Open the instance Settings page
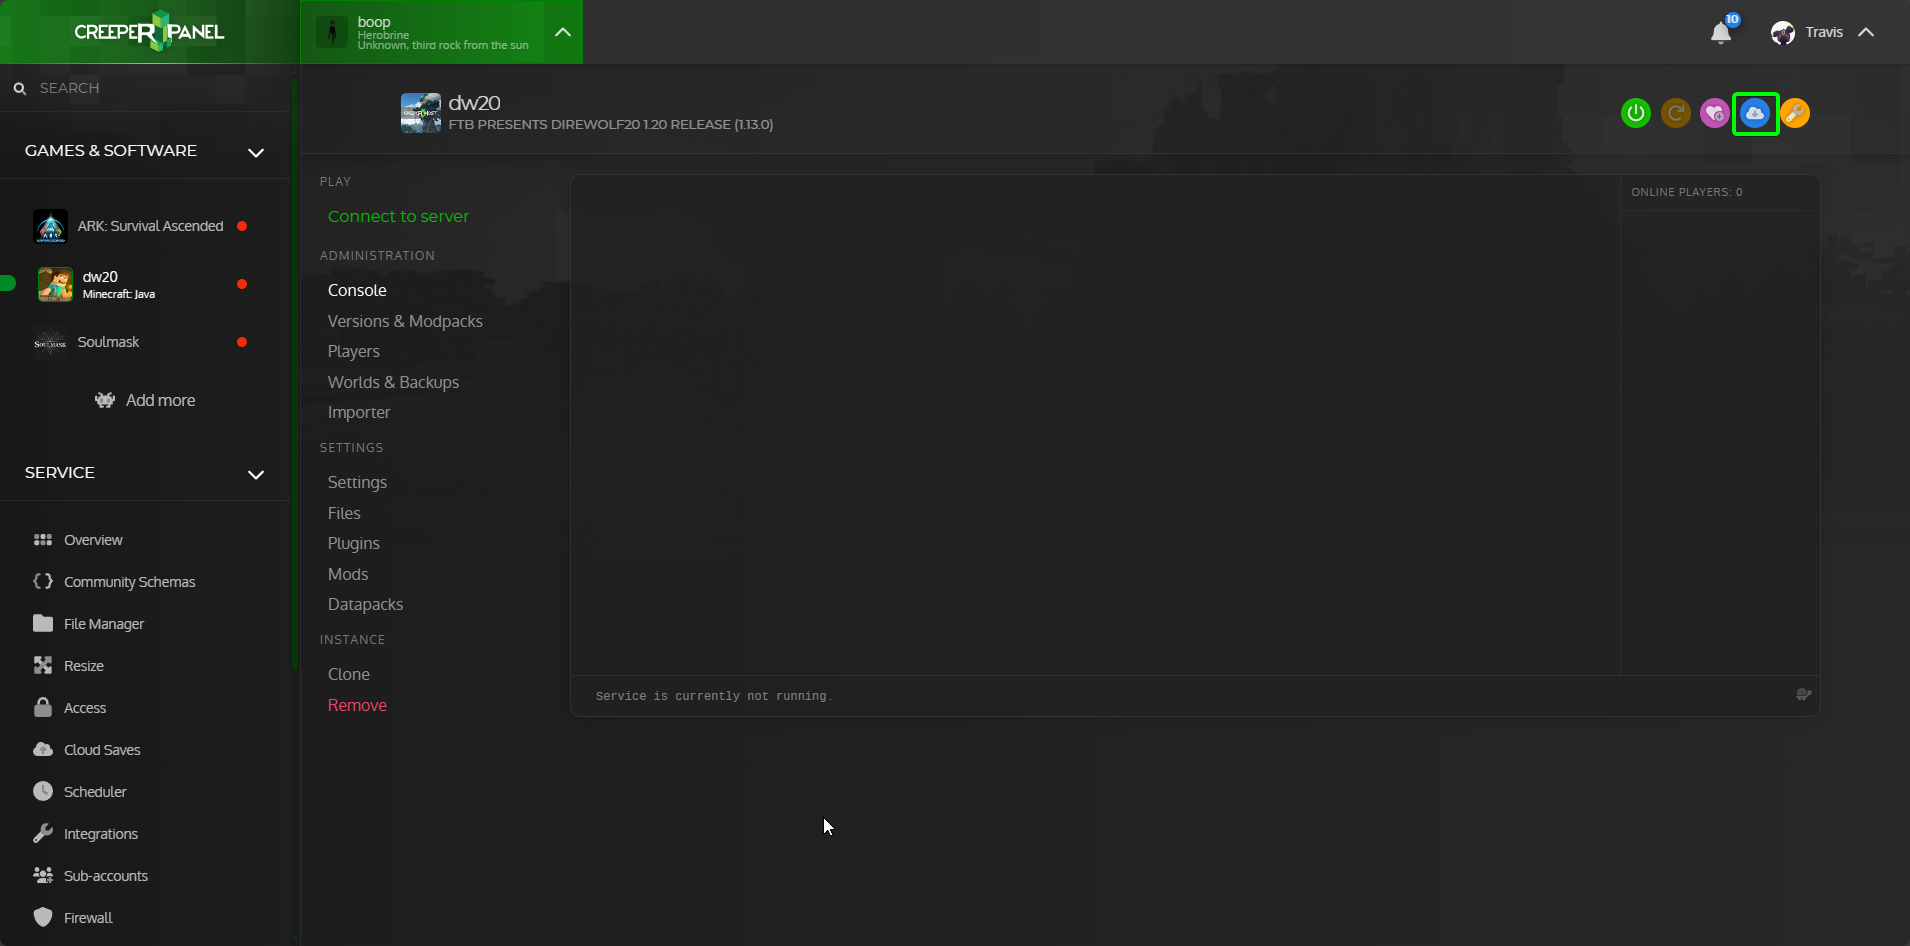Viewport: 1910px width, 946px height. pos(357,482)
